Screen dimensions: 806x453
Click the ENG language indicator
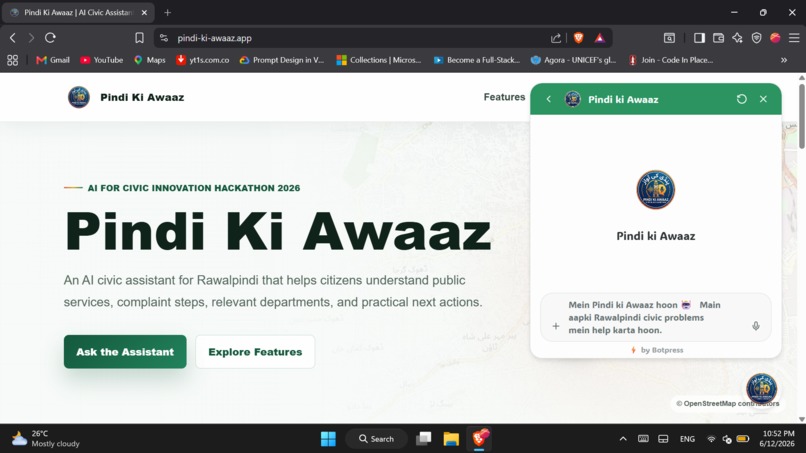click(687, 439)
